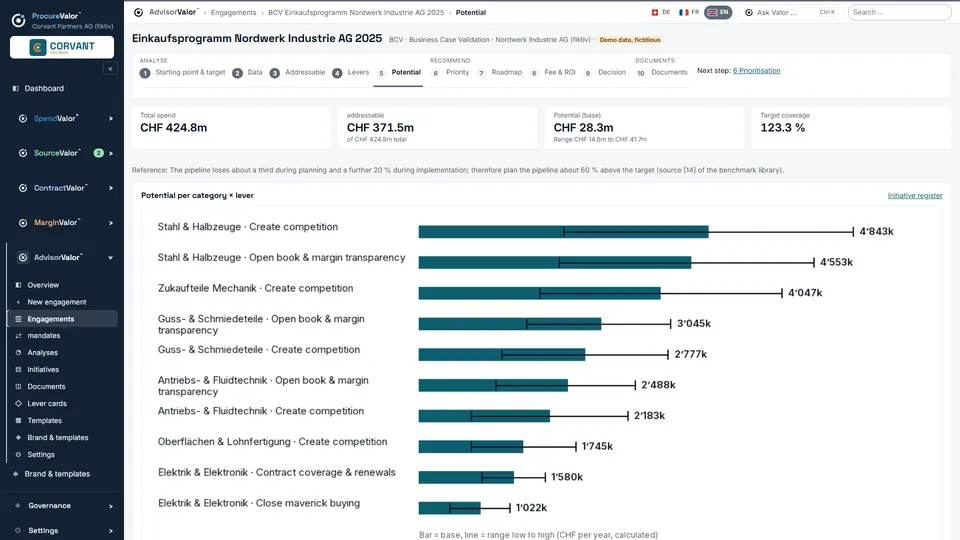Click the Elektrik & Elektronik Close maverick buying bar

(449, 508)
